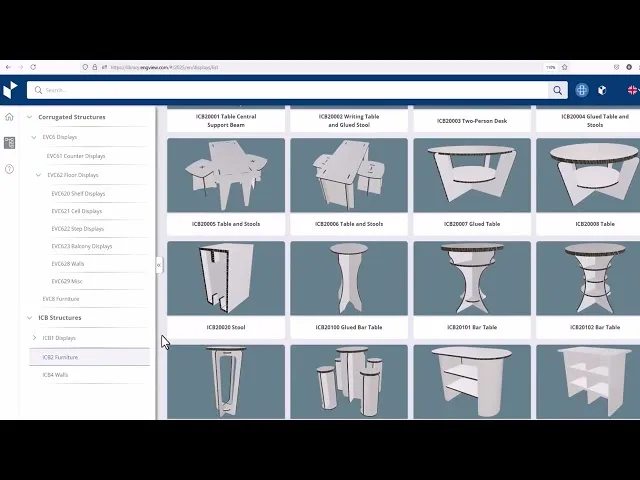Collapse the EVC62 Floor Displays node
The height and width of the screenshot is (480, 640).
[38, 175]
